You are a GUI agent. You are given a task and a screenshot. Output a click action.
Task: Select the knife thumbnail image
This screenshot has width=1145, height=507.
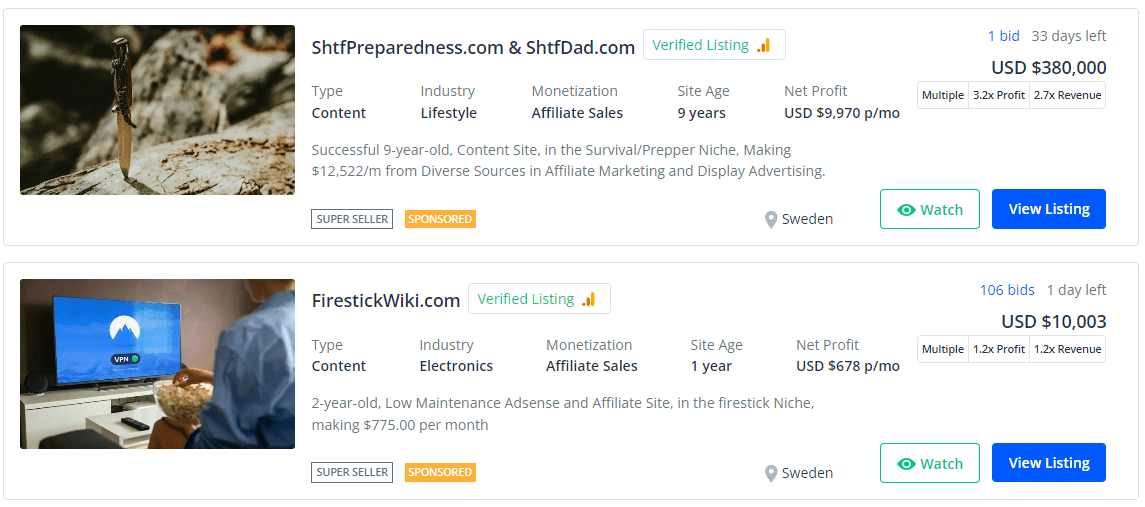(x=157, y=110)
